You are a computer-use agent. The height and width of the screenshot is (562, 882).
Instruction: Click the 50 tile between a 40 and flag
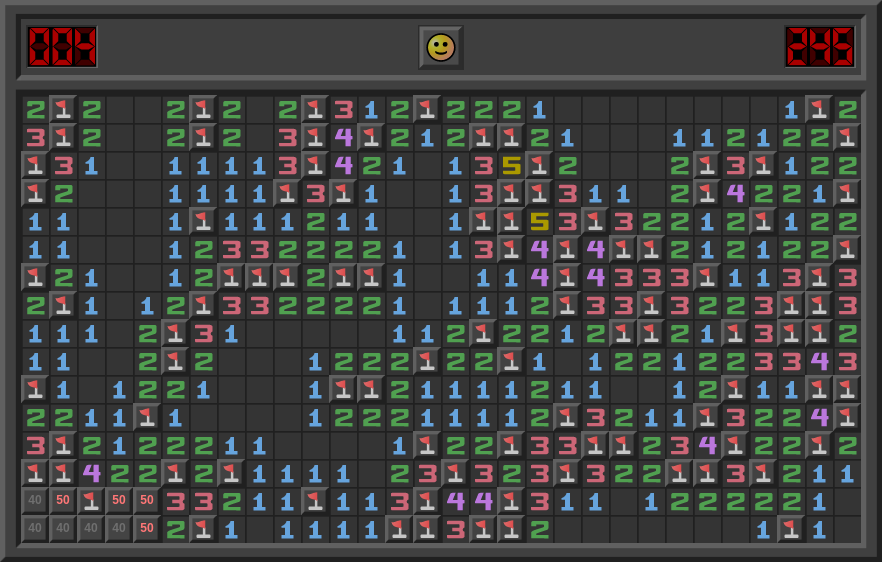(64, 501)
